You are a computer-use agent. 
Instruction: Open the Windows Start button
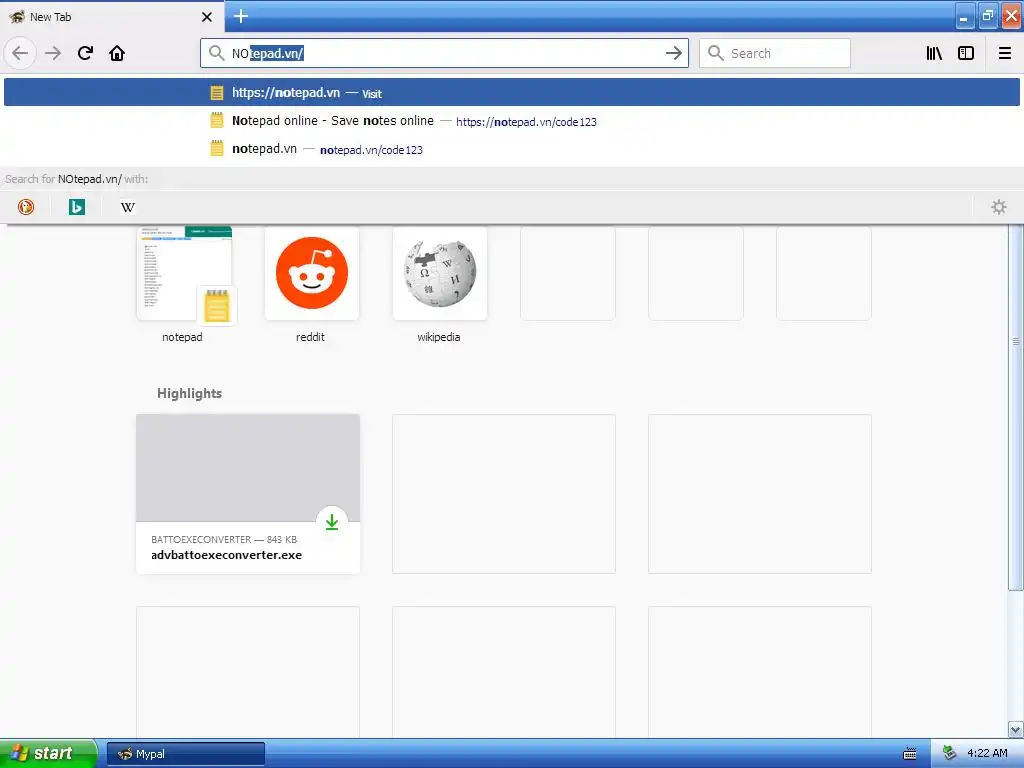[x=48, y=753]
